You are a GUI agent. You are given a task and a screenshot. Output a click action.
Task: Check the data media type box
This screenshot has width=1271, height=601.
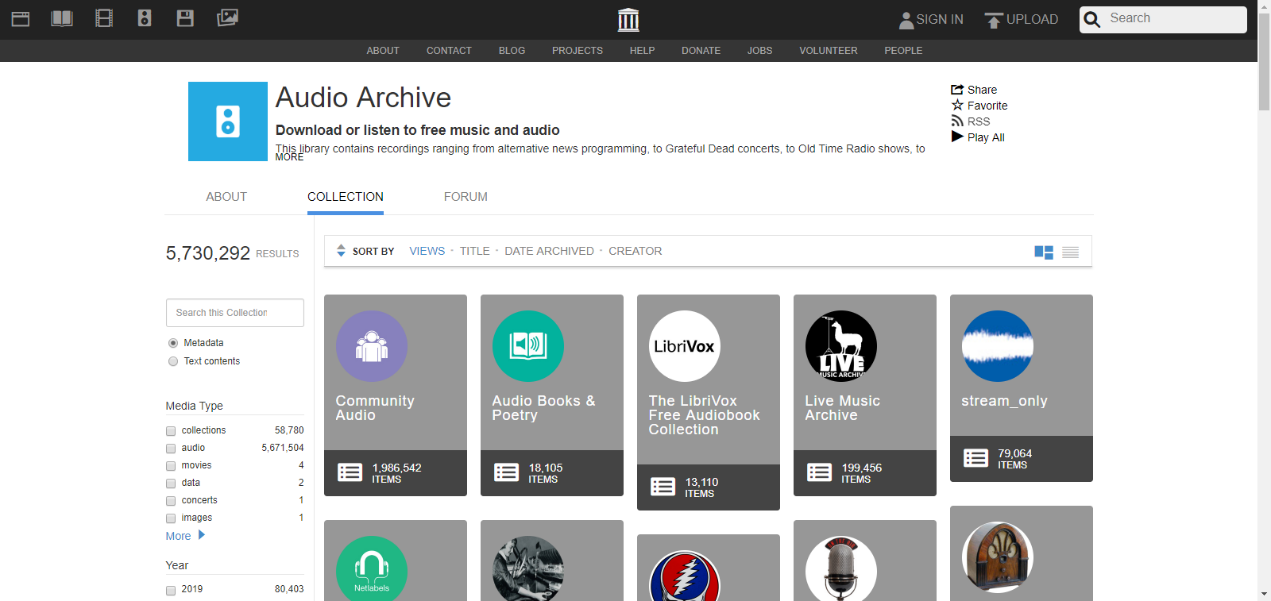(171, 483)
